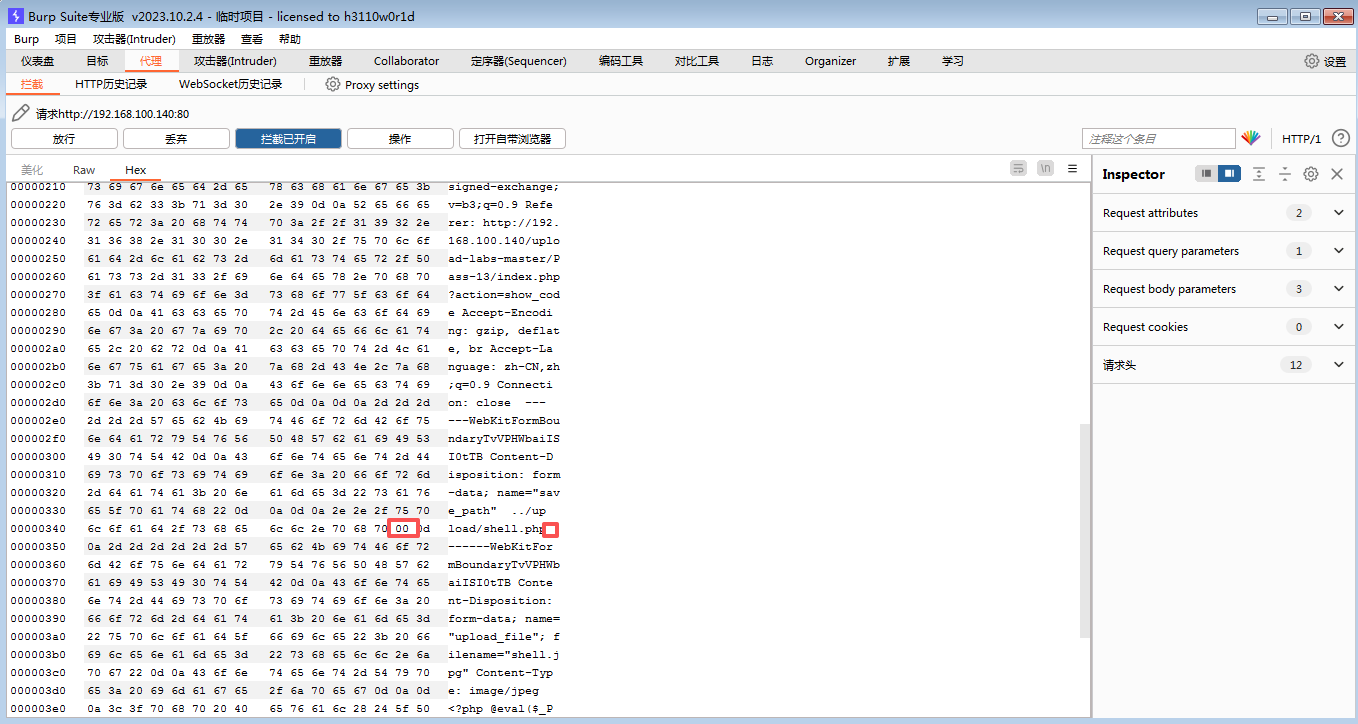Click the Proxy settings gear icon
The width and height of the screenshot is (1358, 724).
333,85
